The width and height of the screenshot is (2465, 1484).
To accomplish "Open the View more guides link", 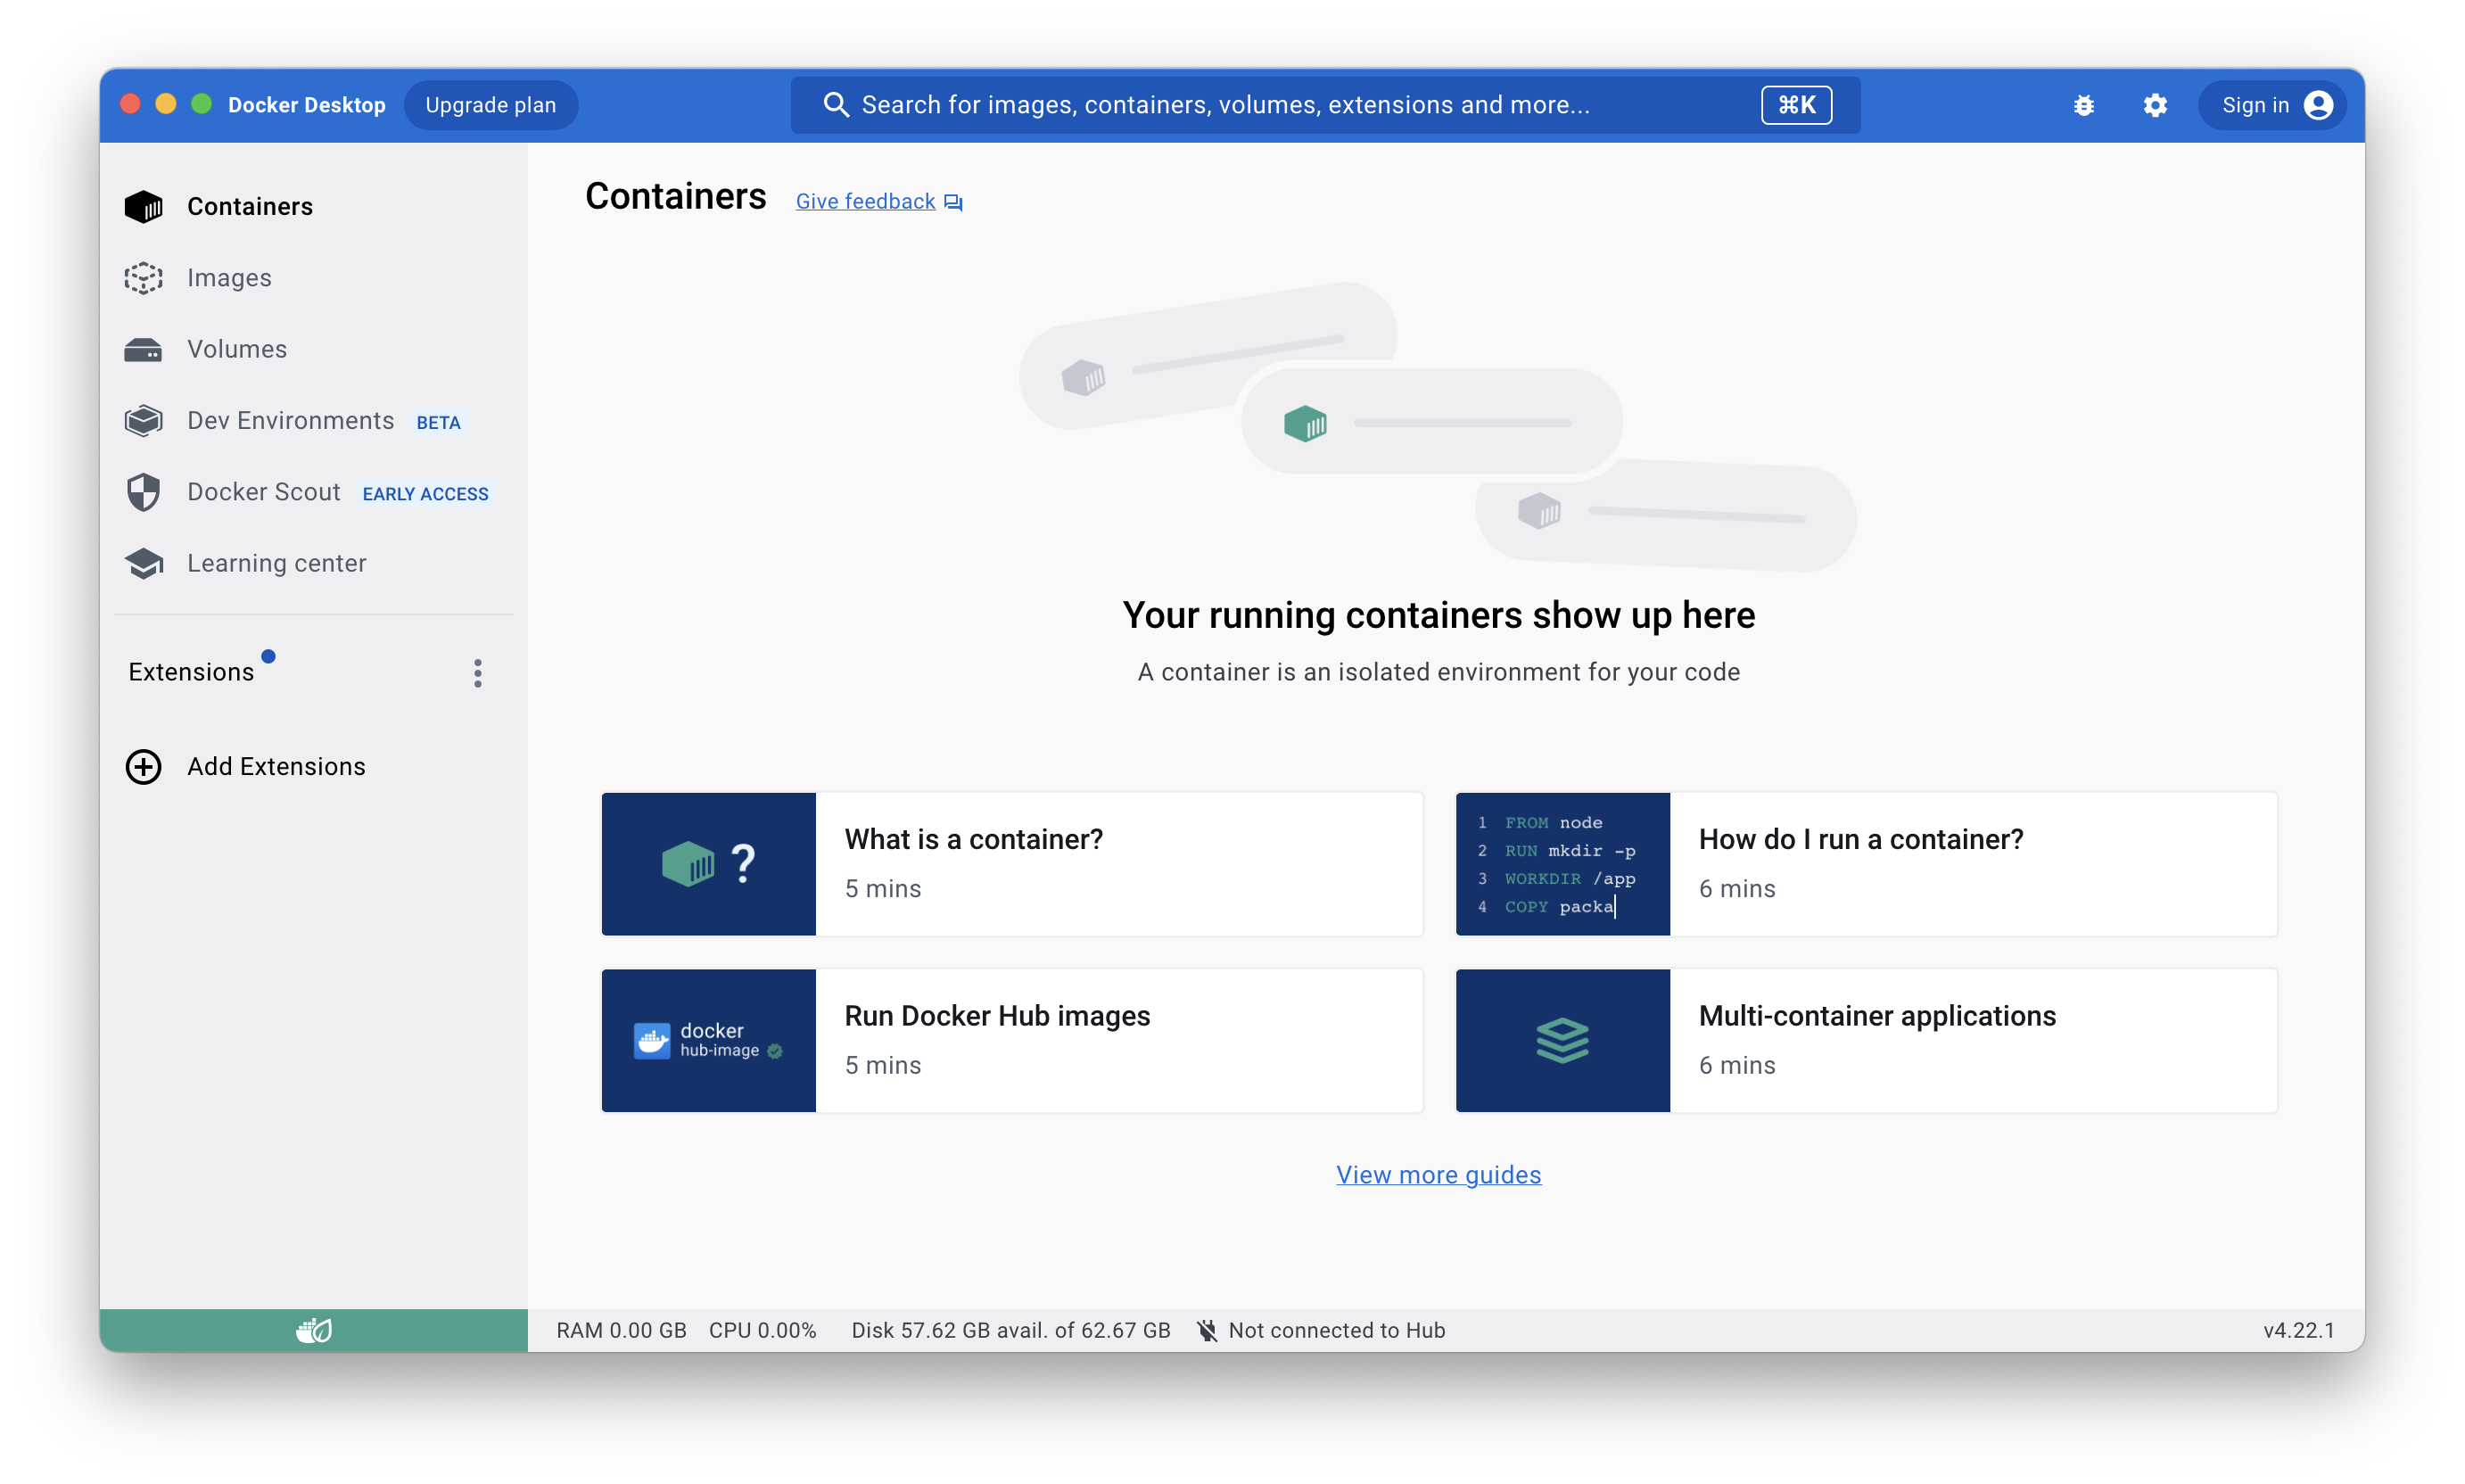I will click(1438, 1174).
